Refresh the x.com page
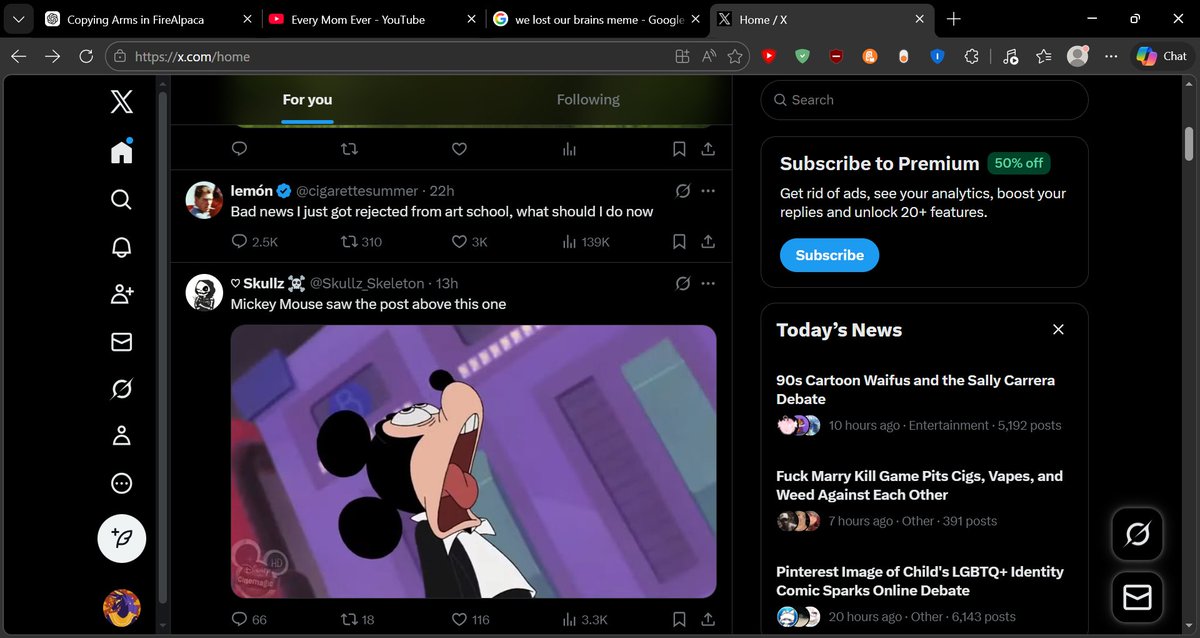 pyautogui.click(x=85, y=57)
